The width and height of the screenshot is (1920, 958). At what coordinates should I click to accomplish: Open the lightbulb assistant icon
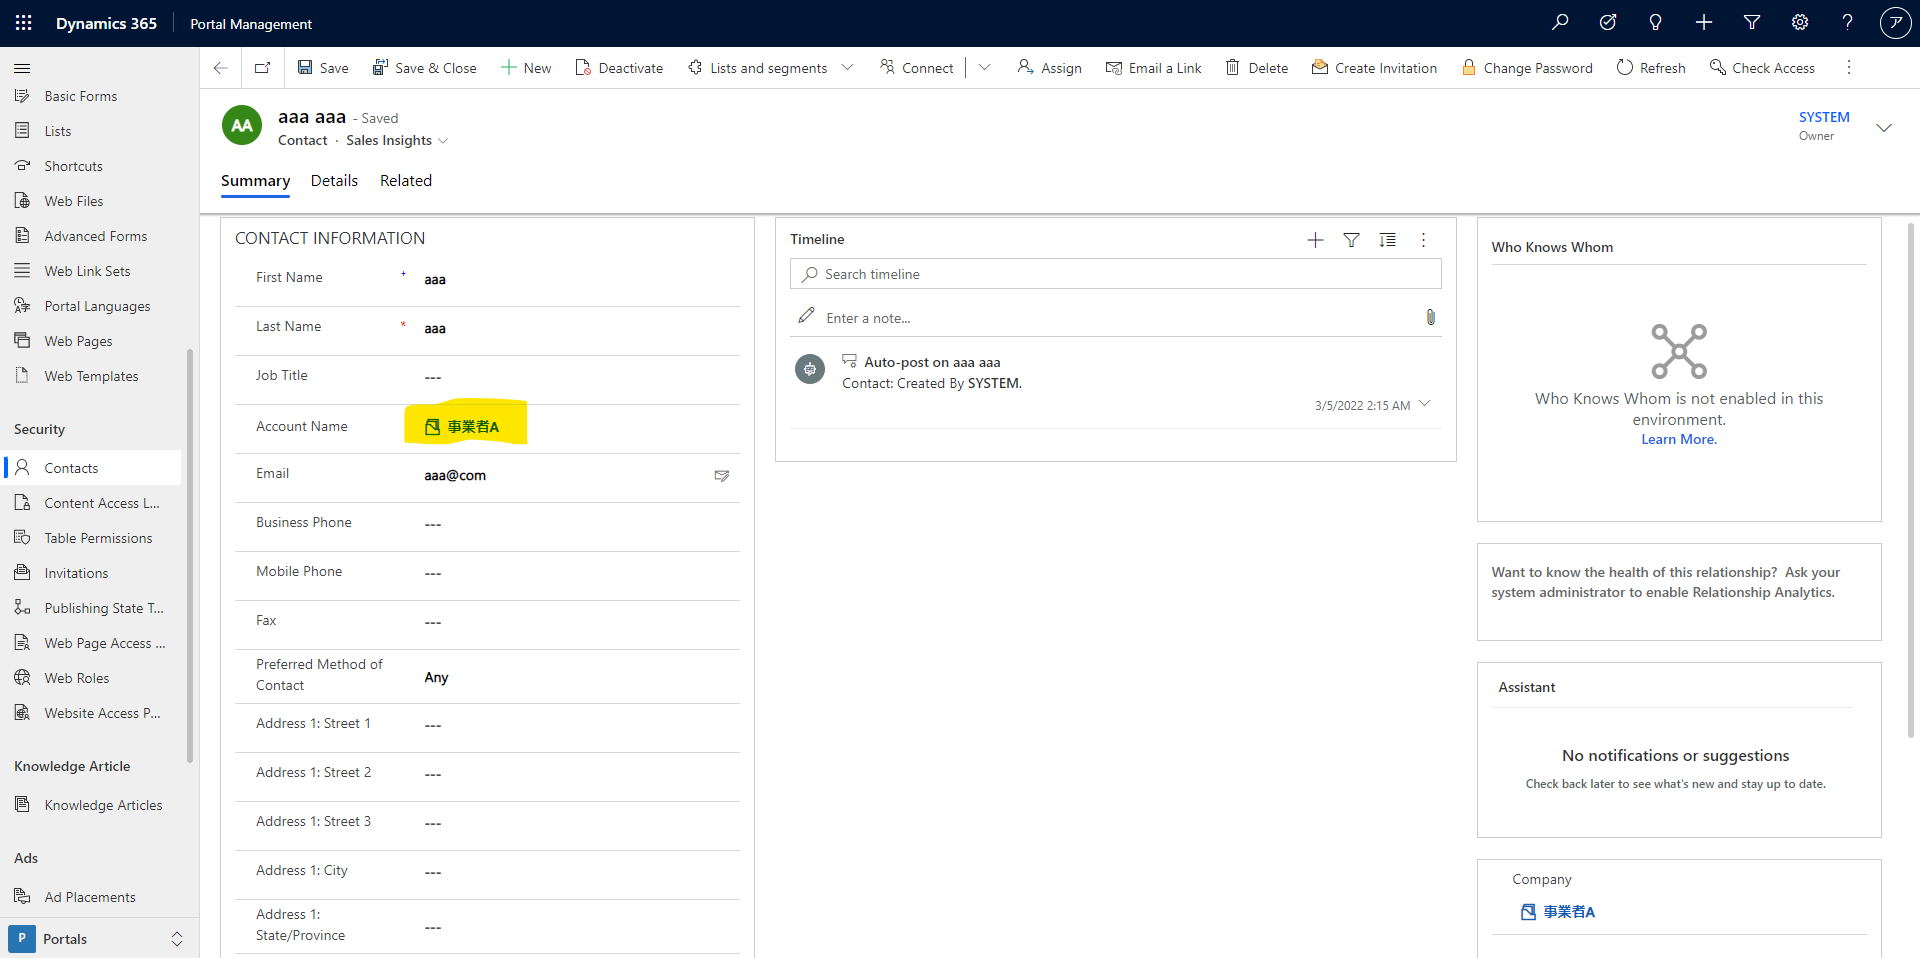(x=1656, y=22)
